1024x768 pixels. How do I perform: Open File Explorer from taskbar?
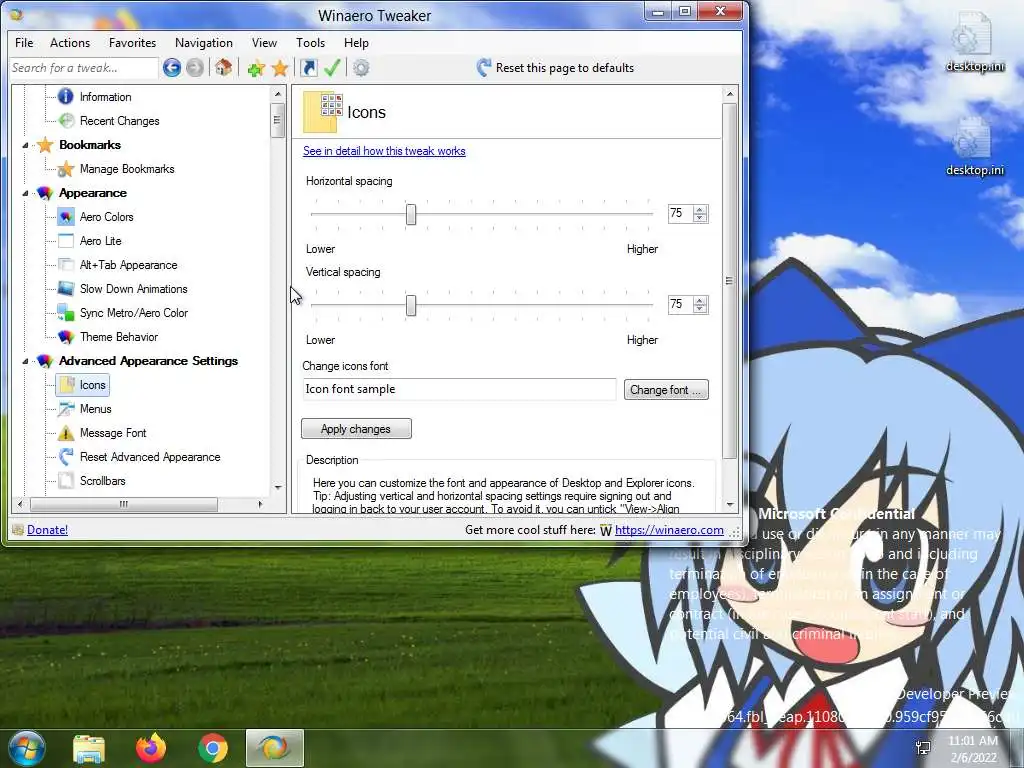click(89, 748)
